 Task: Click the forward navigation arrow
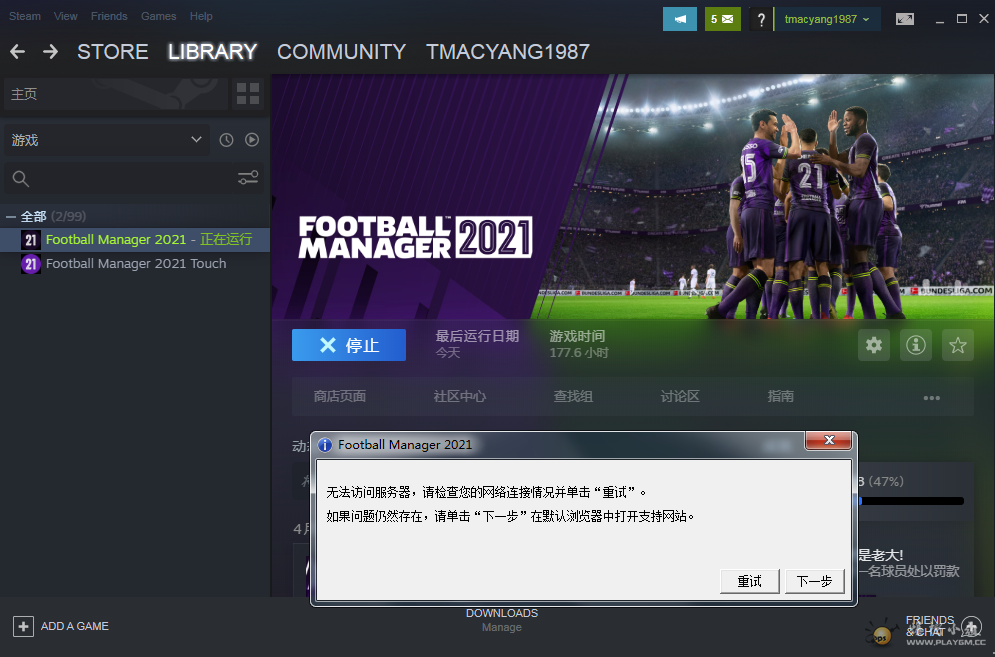tap(50, 51)
